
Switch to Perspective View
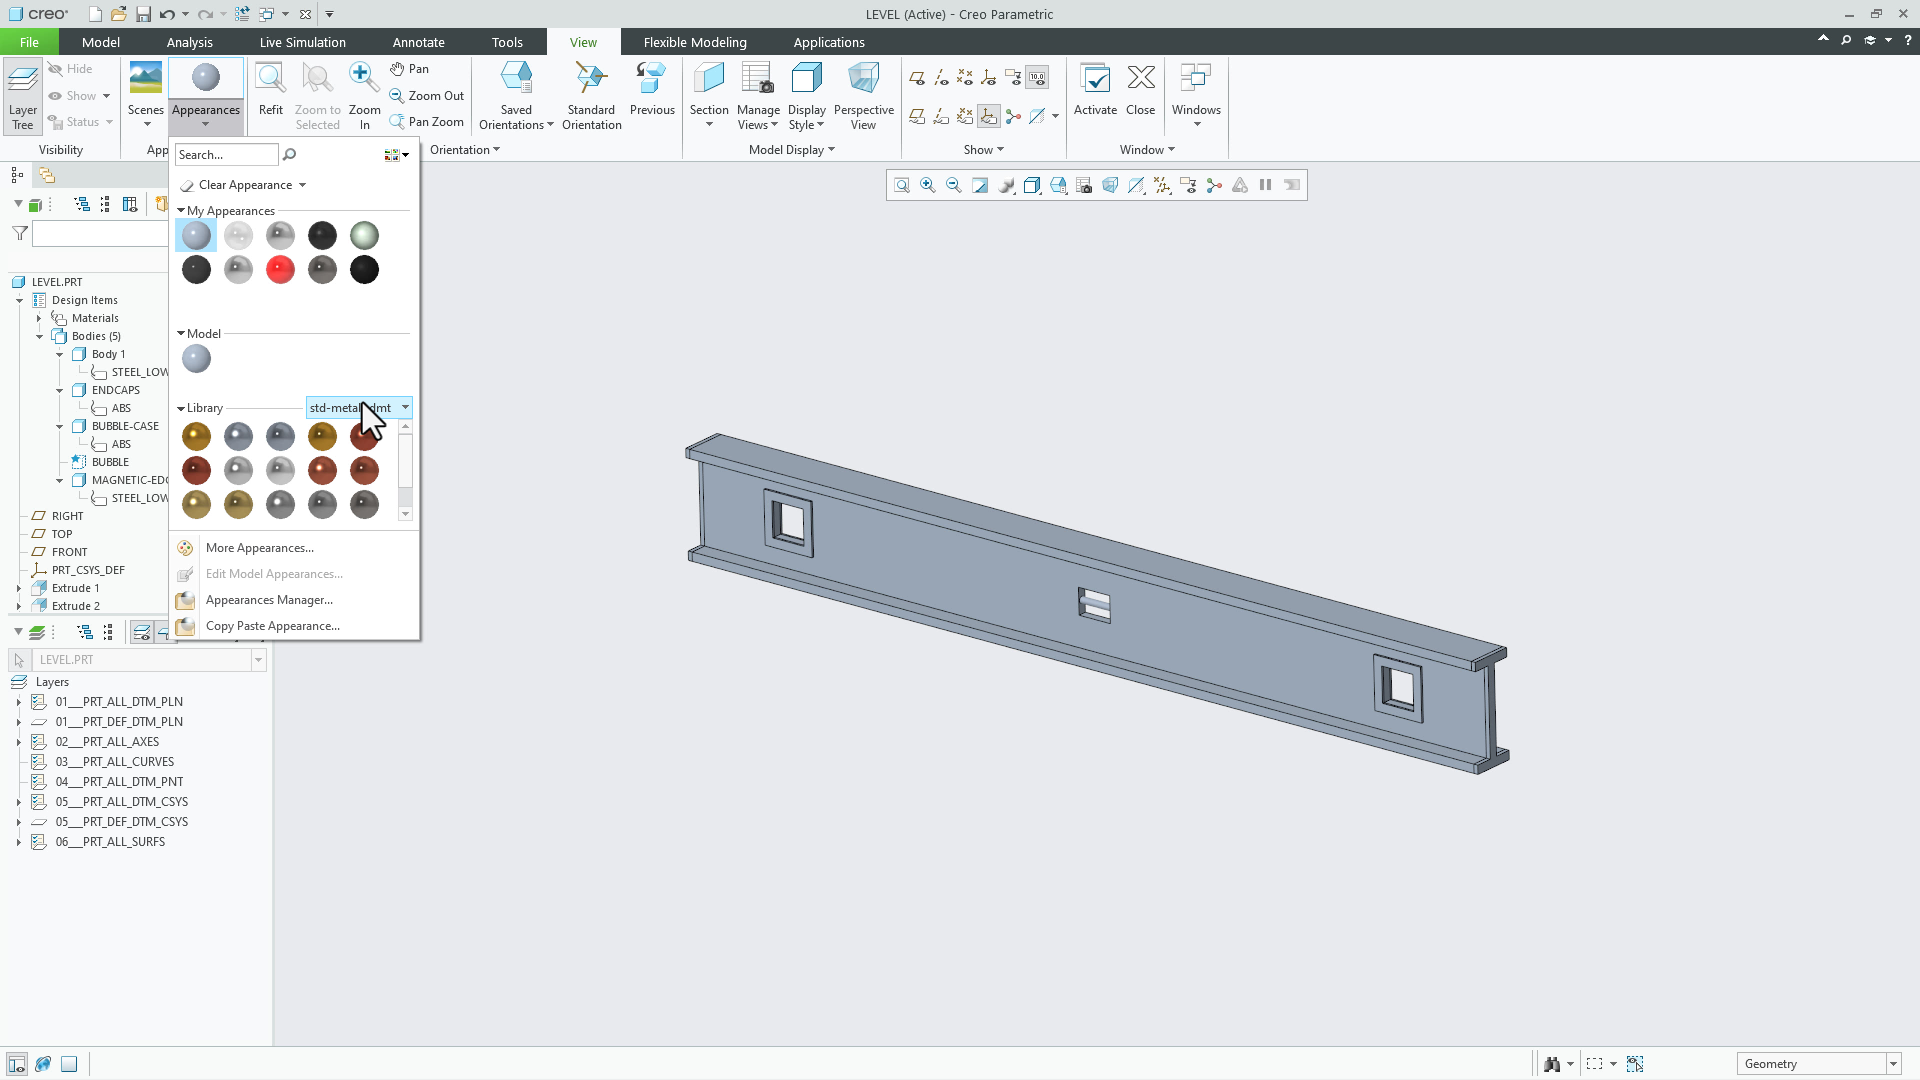click(863, 95)
